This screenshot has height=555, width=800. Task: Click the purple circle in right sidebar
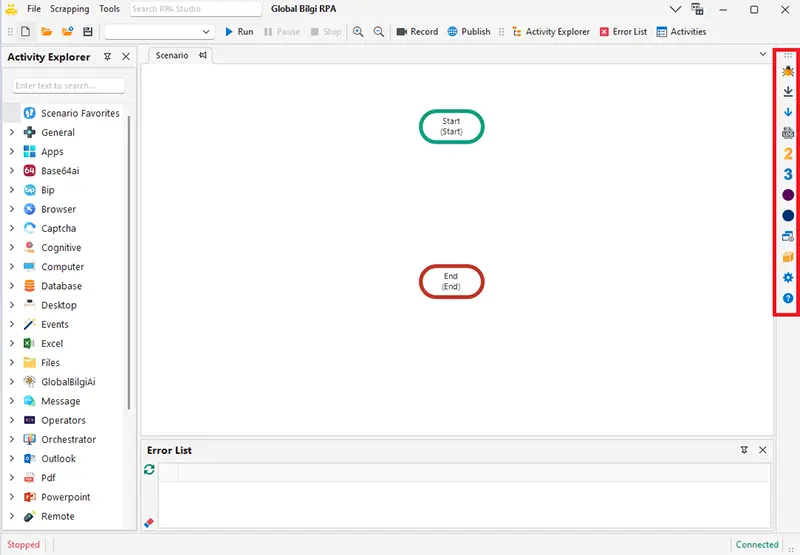(x=788, y=195)
